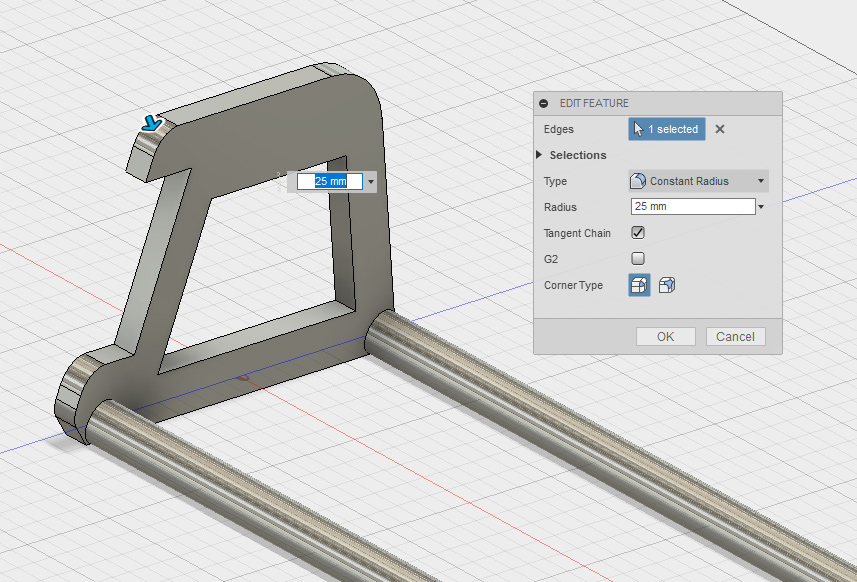Click the Radius input field in the dialog
This screenshot has height=582, width=857.
tap(692, 206)
